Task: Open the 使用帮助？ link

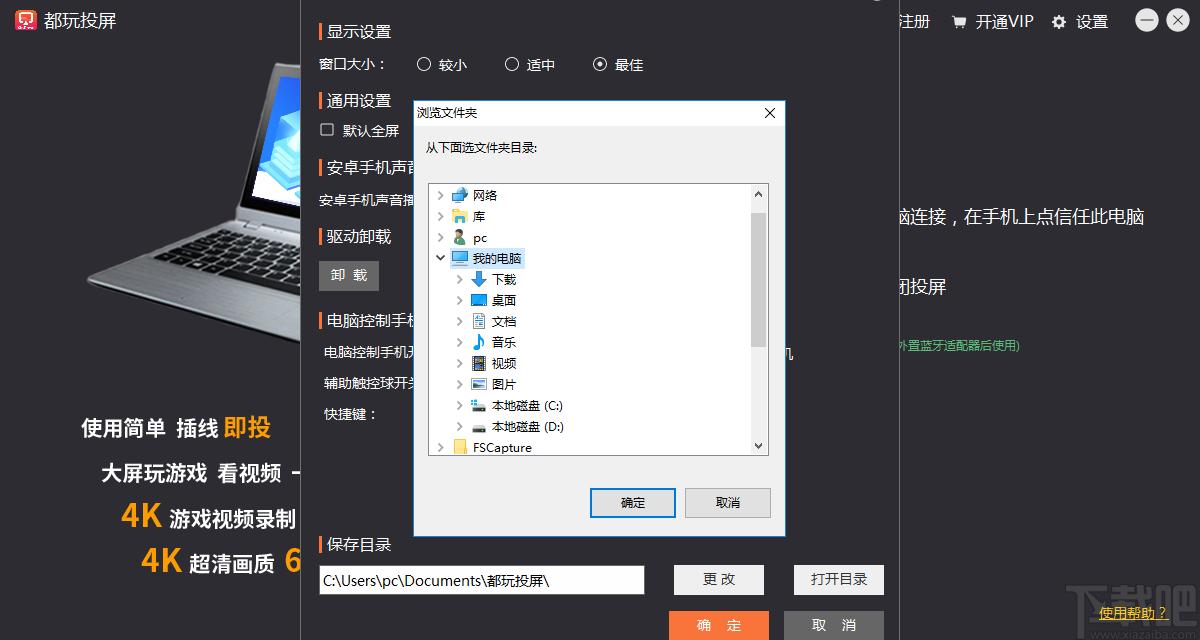Action: click(1133, 613)
